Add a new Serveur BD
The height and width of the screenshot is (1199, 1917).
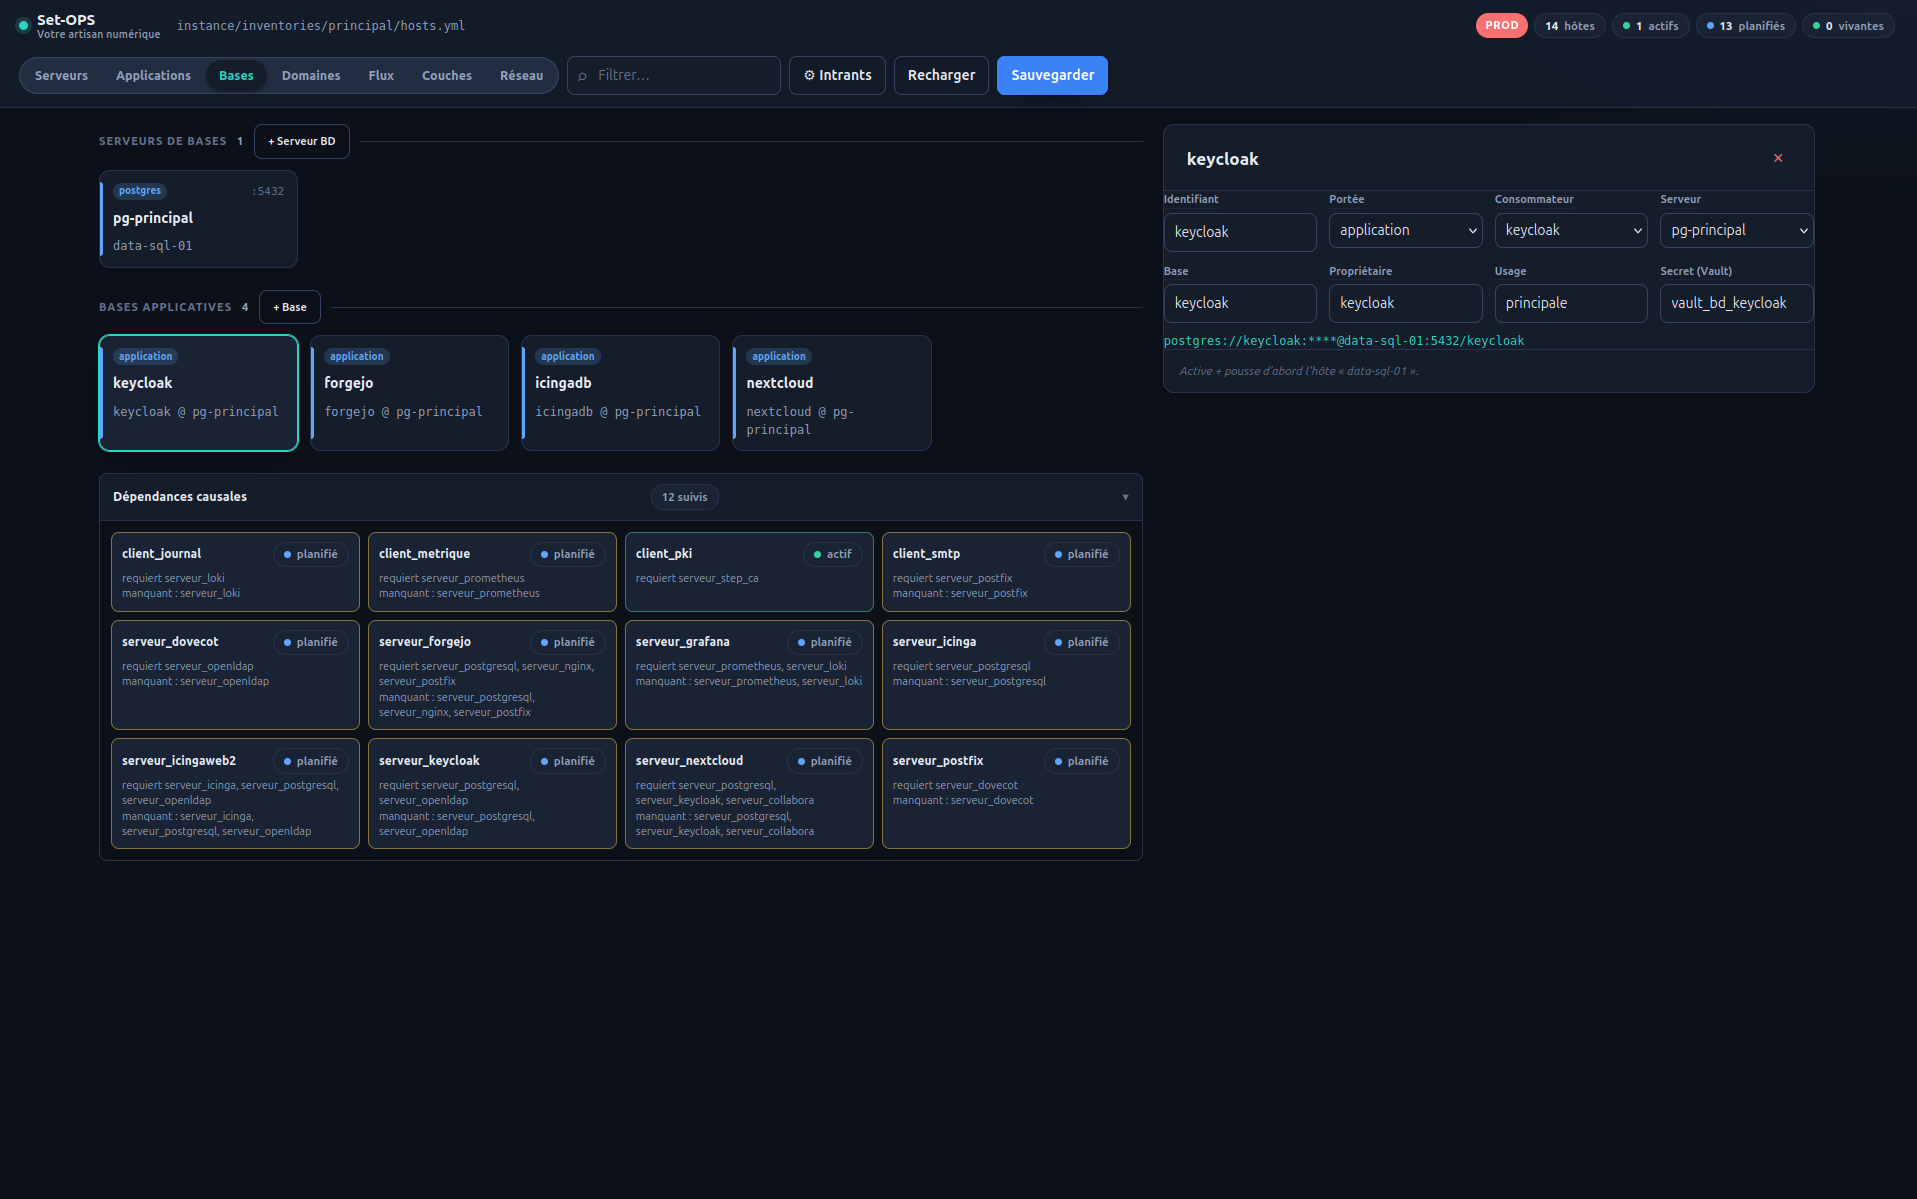pos(302,142)
